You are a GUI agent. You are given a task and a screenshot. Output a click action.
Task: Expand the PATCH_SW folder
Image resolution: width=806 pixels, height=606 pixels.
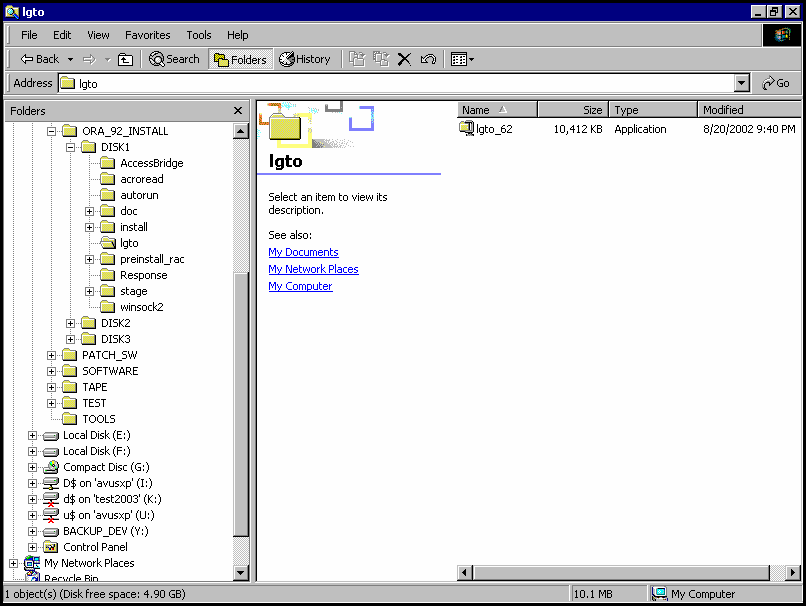(51, 355)
